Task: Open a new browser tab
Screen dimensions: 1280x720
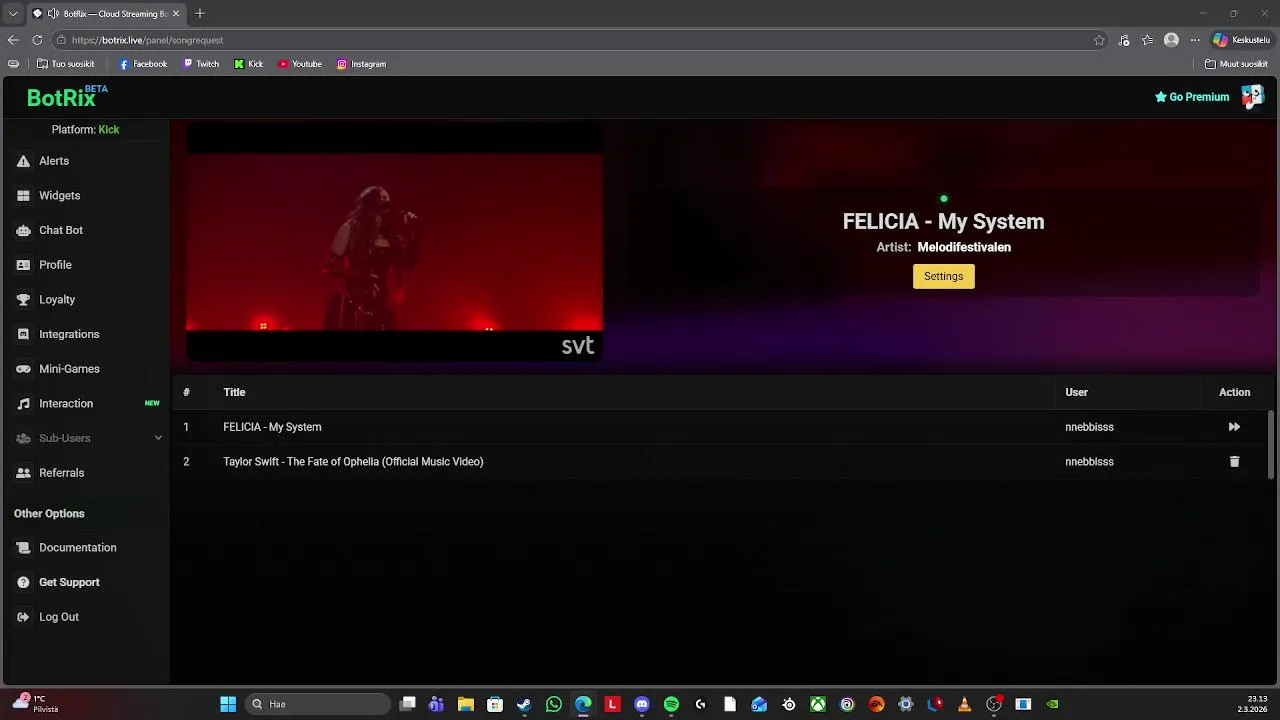Action: (x=200, y=14)
